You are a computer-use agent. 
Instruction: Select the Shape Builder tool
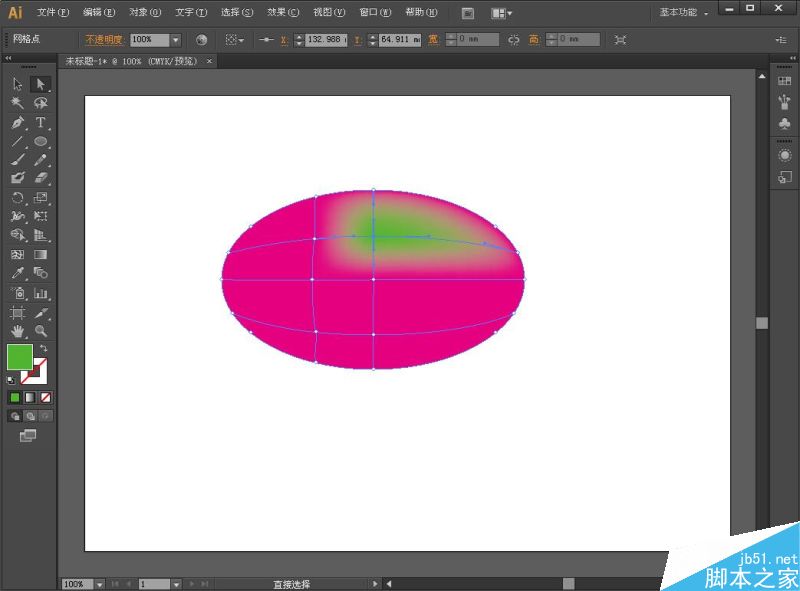(x=17, y=235)
